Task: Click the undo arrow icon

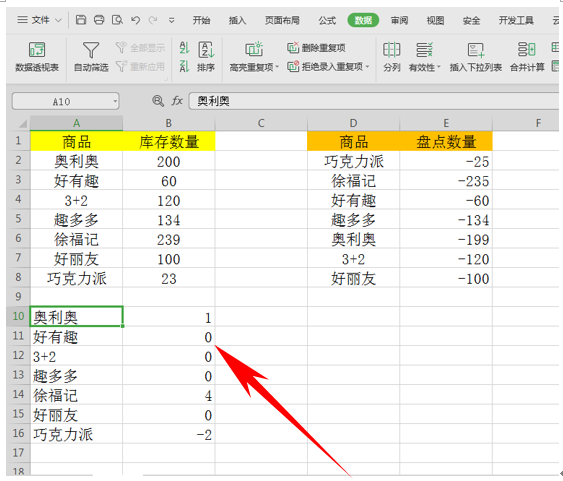Action: pyautogui.click(x=135, y=20)
